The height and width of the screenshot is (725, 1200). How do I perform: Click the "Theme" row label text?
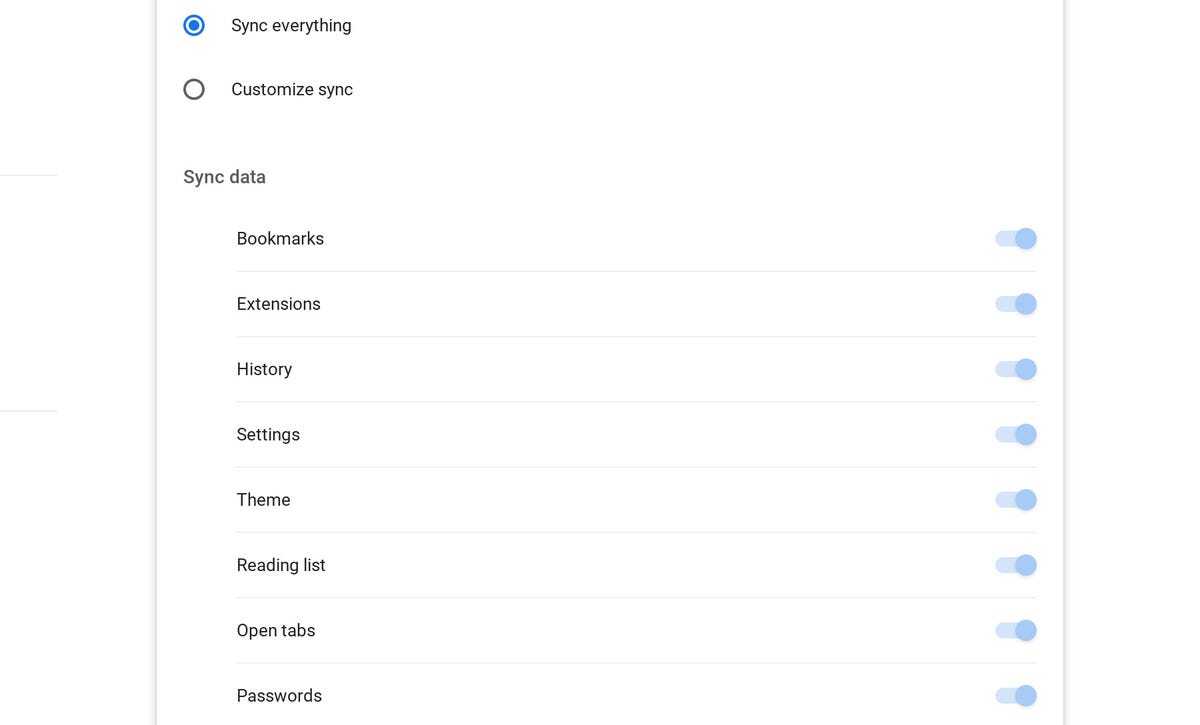[263, 500]
